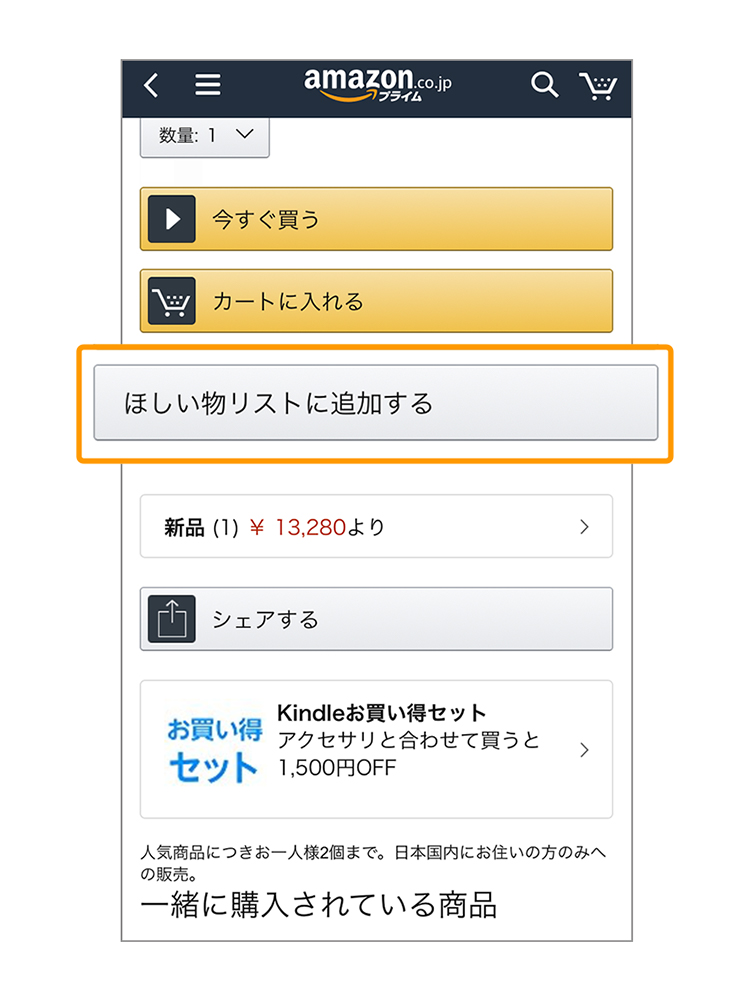Tap the share icon beside シェアする
This screenshot has height=1001, width=750.
[172, 619]
